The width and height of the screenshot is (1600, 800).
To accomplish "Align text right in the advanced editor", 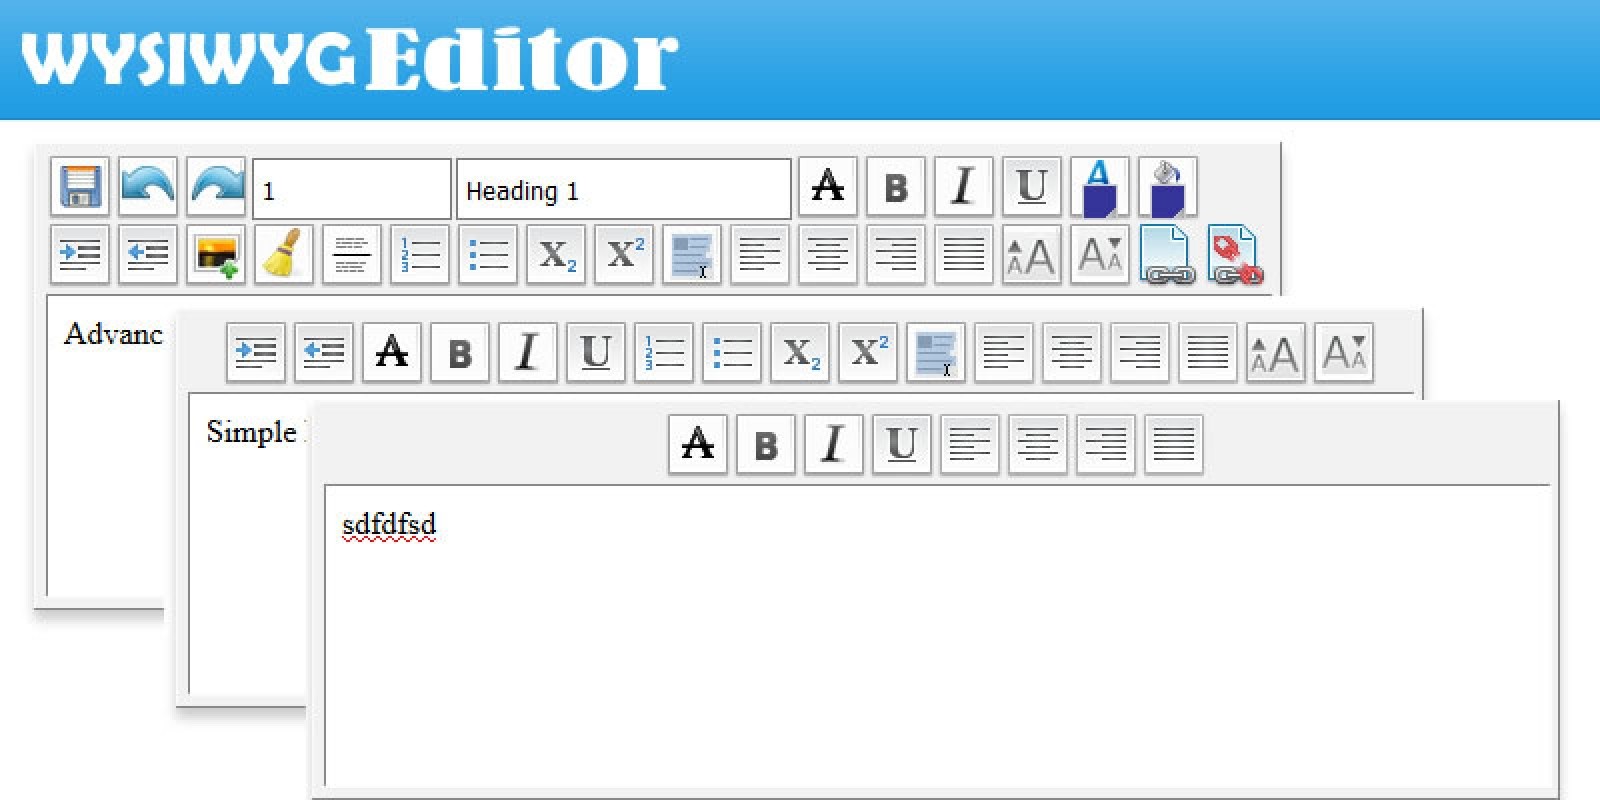I will click(896, 255).
